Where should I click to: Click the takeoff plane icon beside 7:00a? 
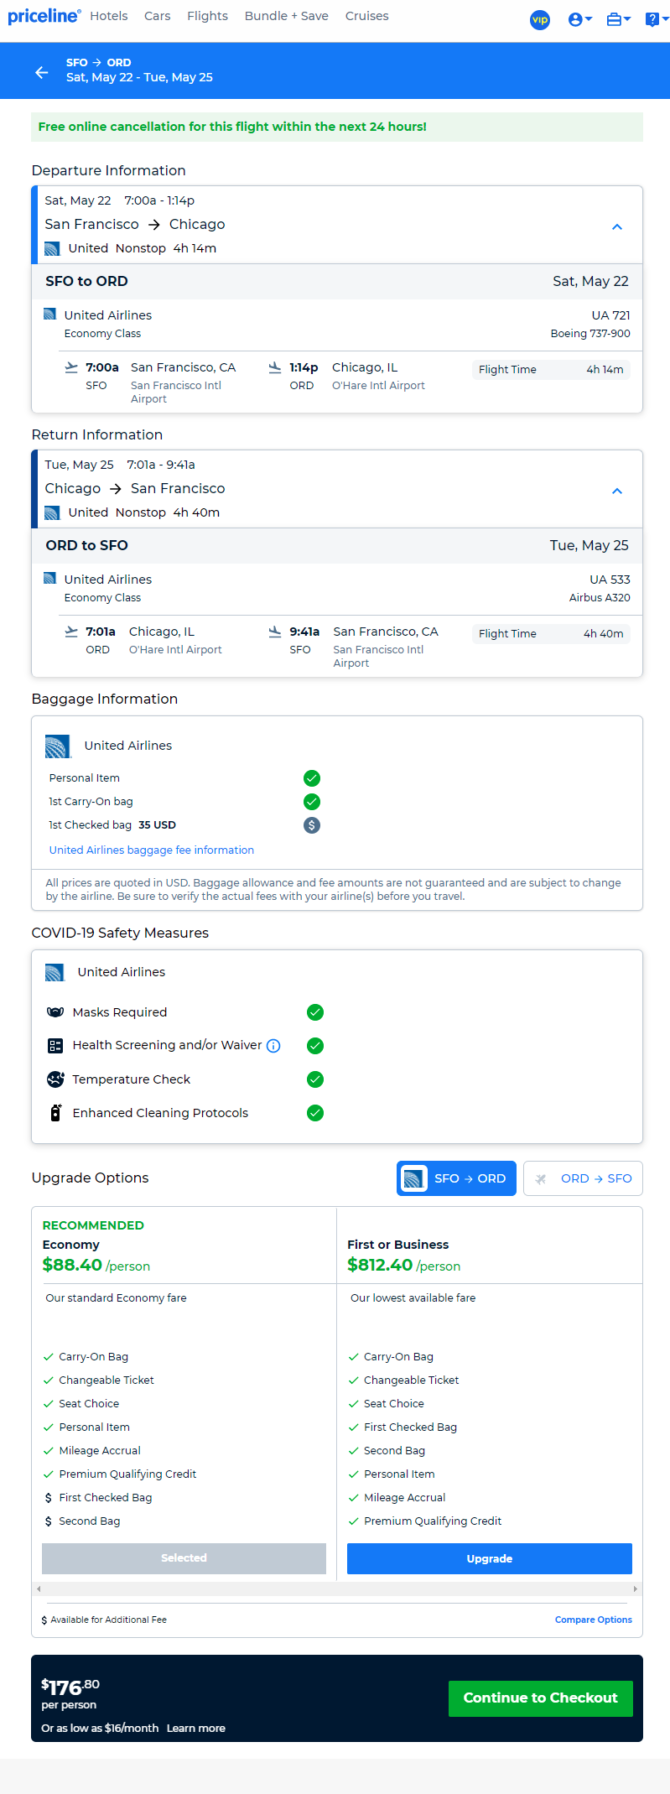tap(71, 368)
